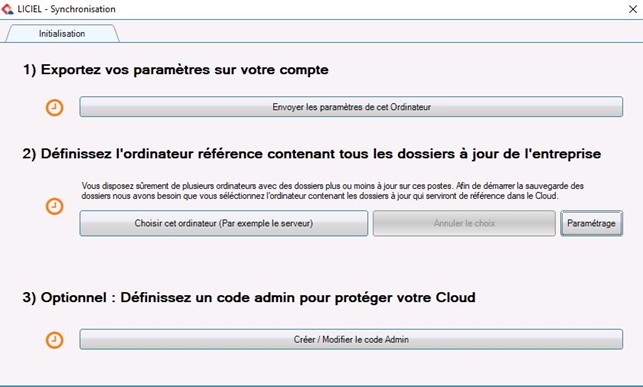
Task: Click the word Cloud in the step 3 heading
Action: [x=456, y=297]
